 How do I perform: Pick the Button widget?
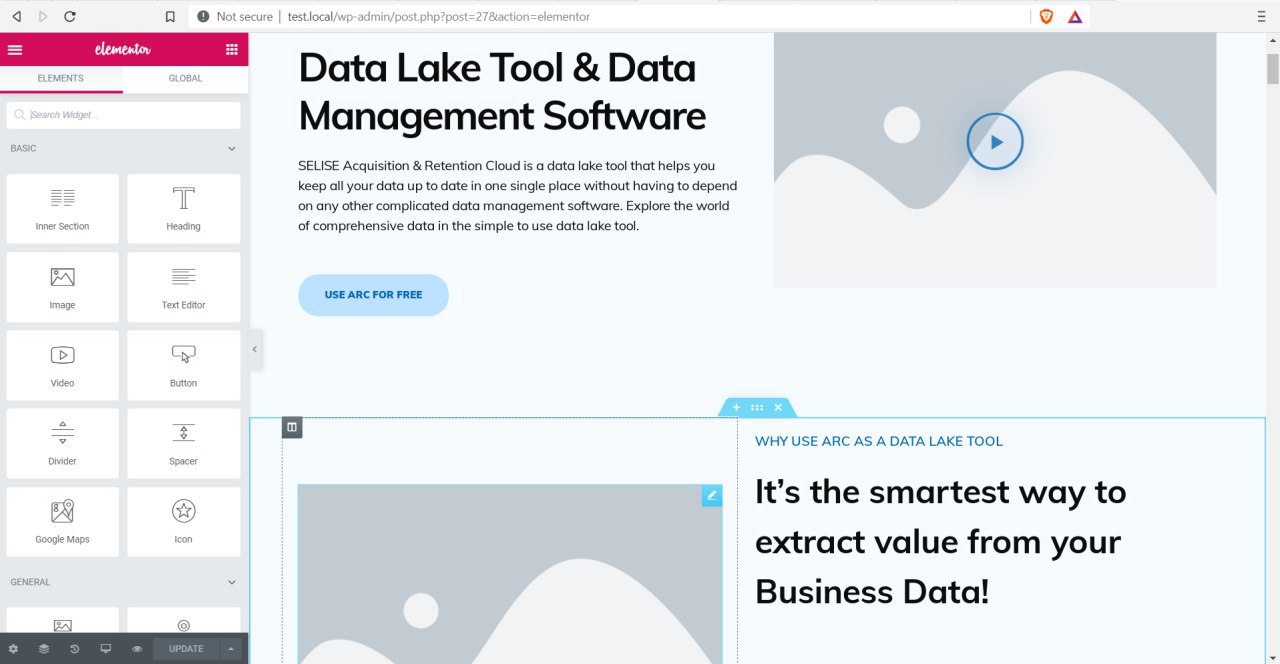click(183, 365)
